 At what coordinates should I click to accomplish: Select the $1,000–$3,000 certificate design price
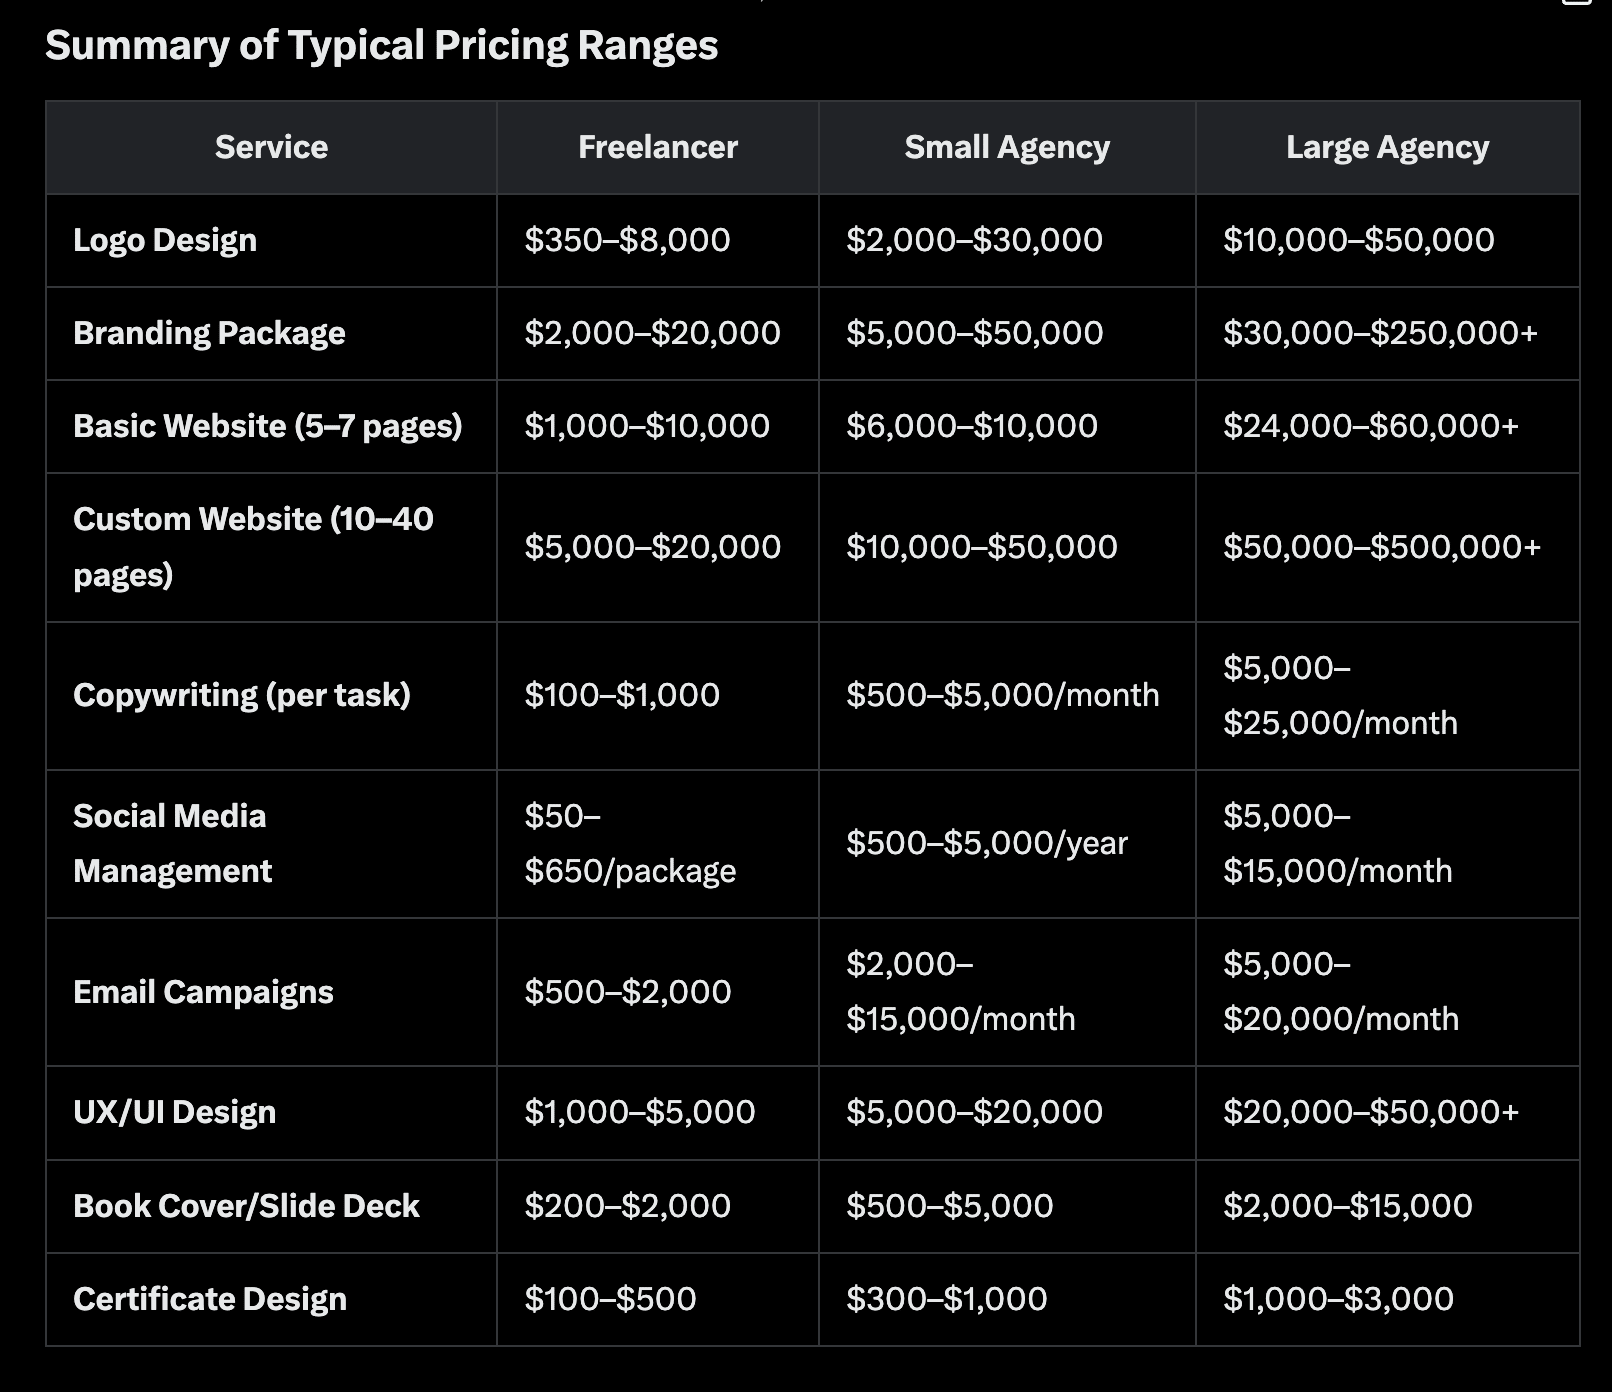(x=1338, y=1300)
